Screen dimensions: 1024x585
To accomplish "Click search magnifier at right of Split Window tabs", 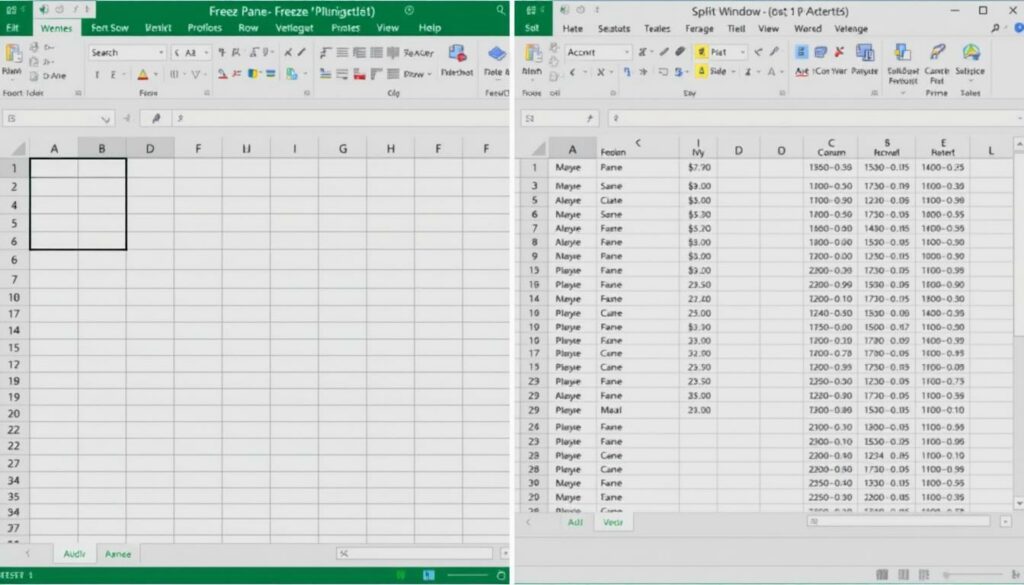I will pos(995,28).
